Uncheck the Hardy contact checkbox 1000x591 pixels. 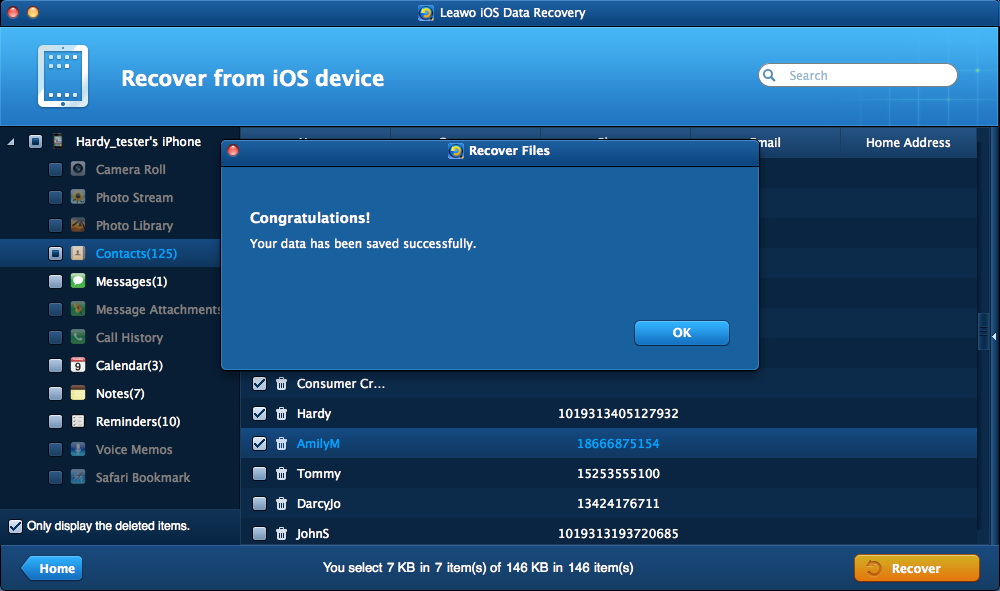259,414
